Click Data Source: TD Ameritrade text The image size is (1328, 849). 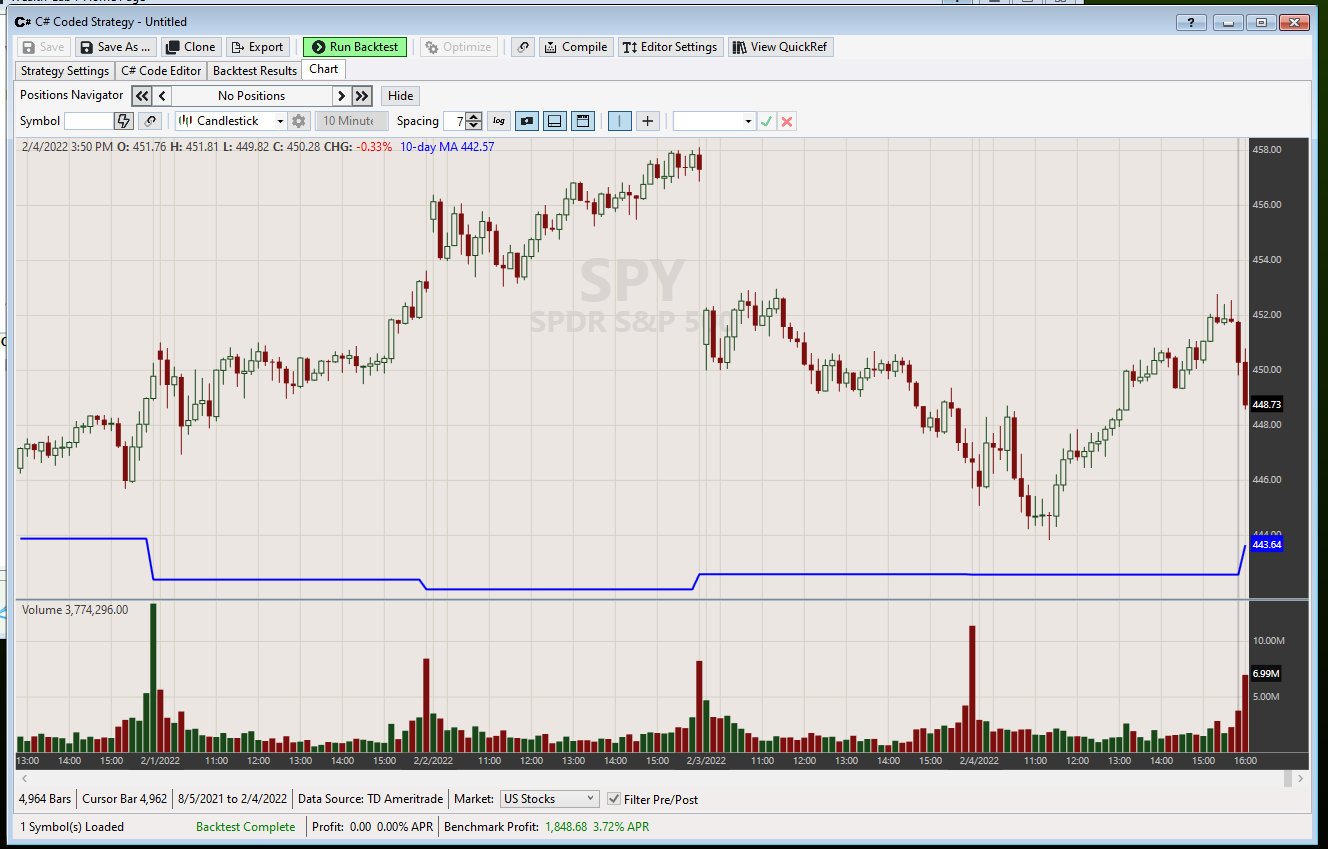click(372, 799)
